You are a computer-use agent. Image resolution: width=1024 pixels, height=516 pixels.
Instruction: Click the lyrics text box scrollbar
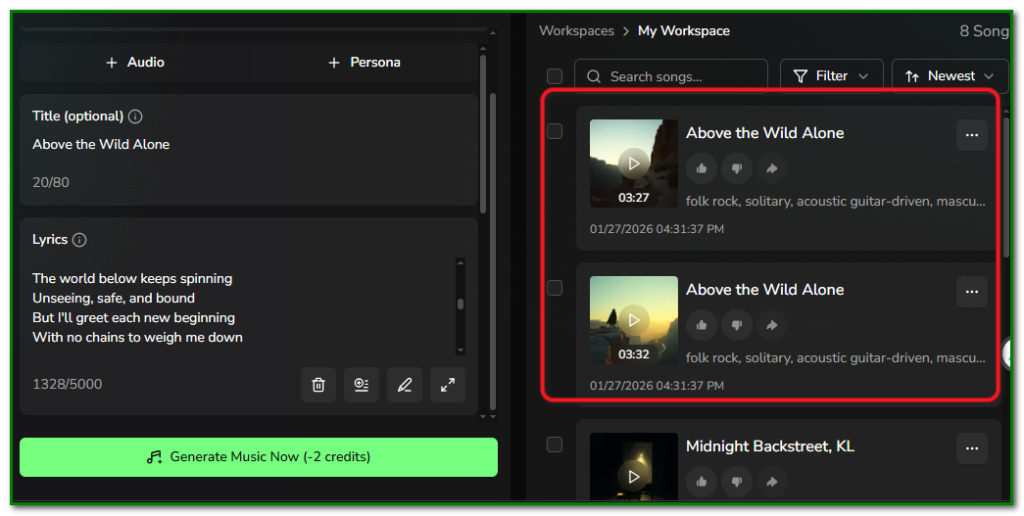pos(460,305)
